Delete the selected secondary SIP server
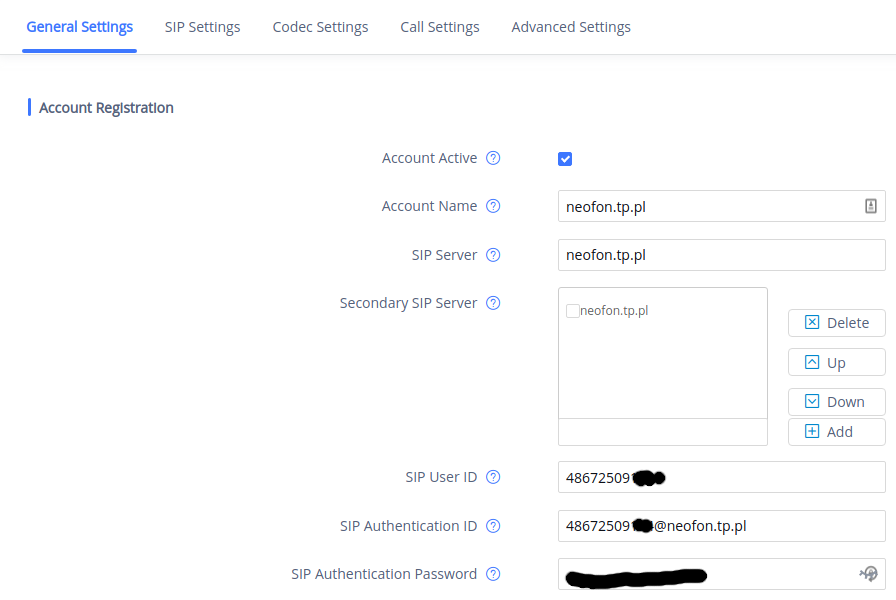The width and height of the screenshot is (896, 600). click(x=836, y=322)
